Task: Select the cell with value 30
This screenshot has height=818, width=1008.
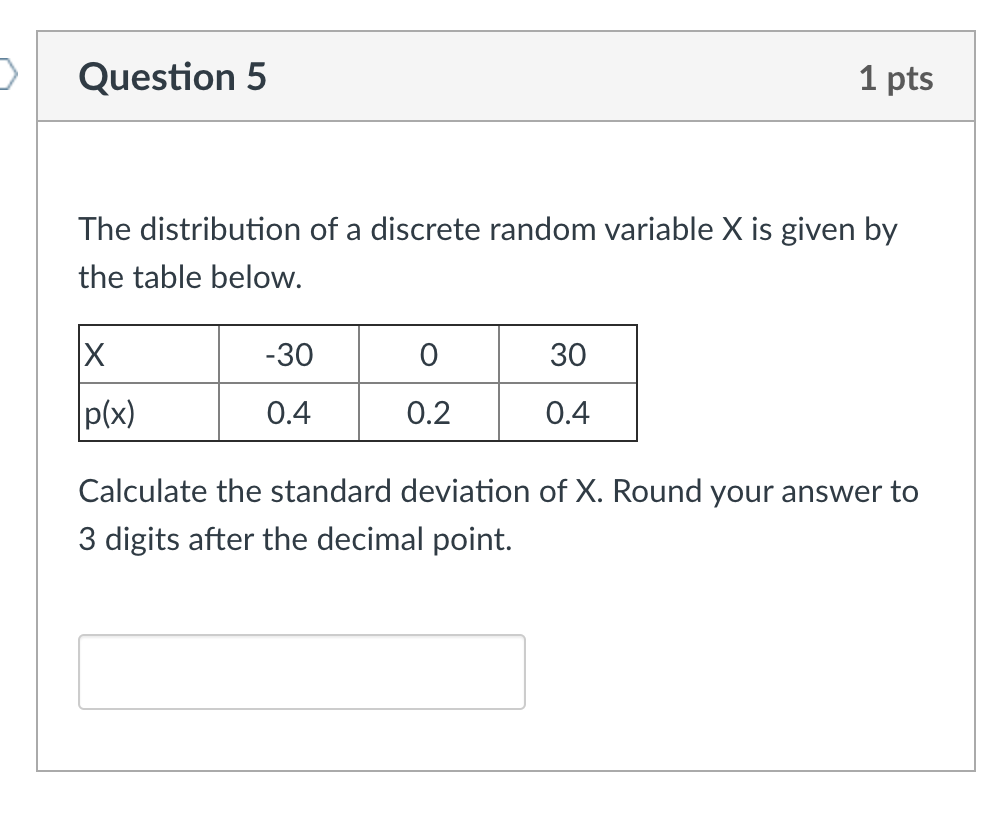Action: (x=567, y=354)
